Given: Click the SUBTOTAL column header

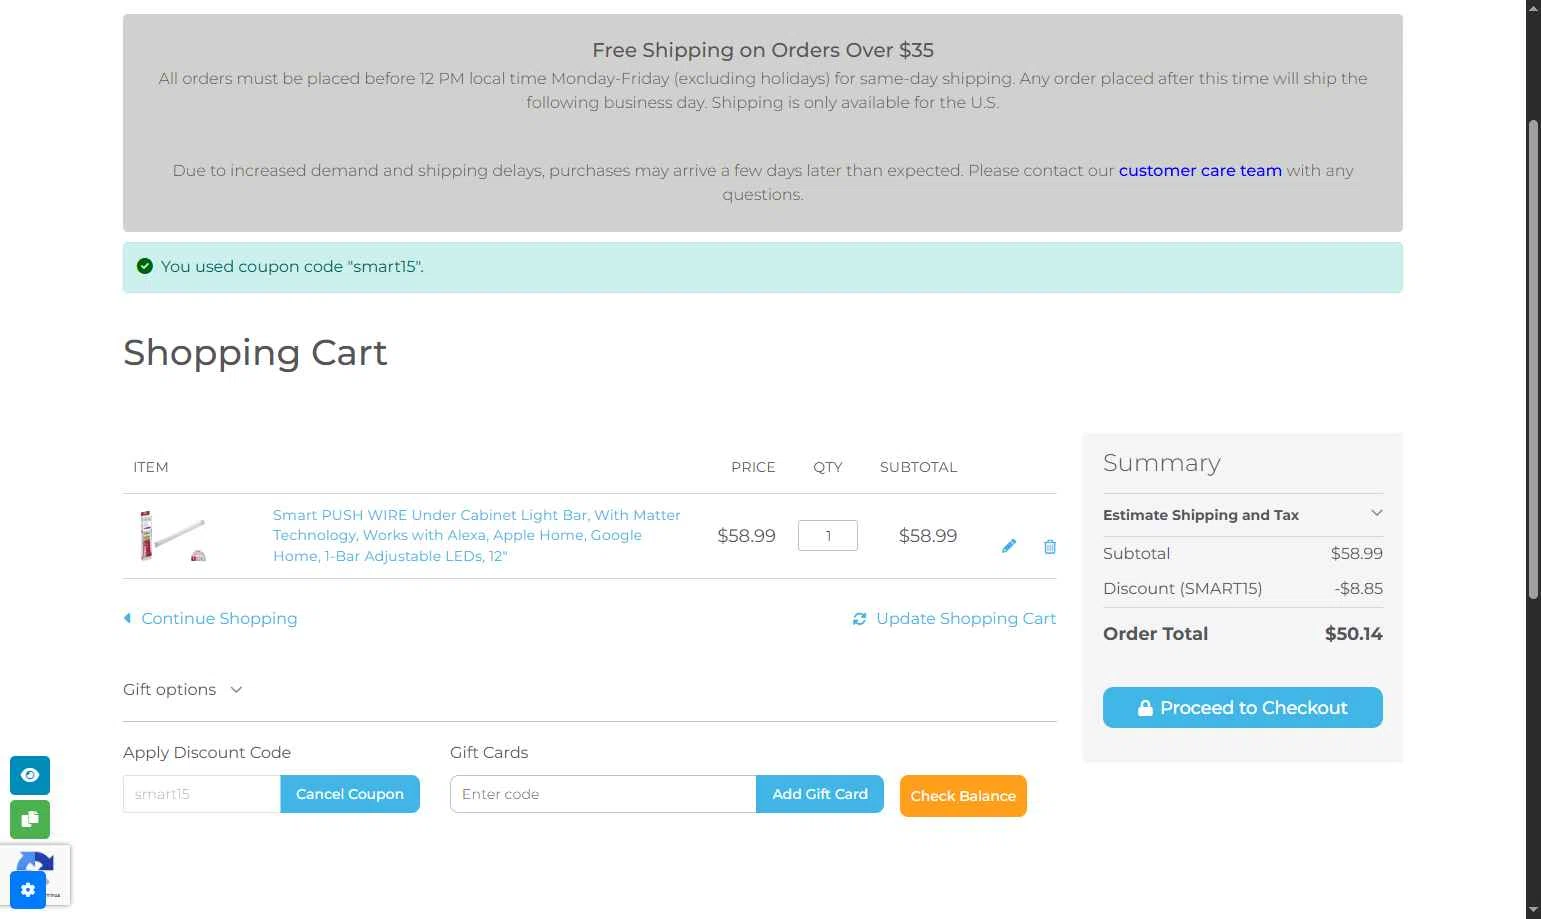Looking at the screenshot, I should click(918, 467).
